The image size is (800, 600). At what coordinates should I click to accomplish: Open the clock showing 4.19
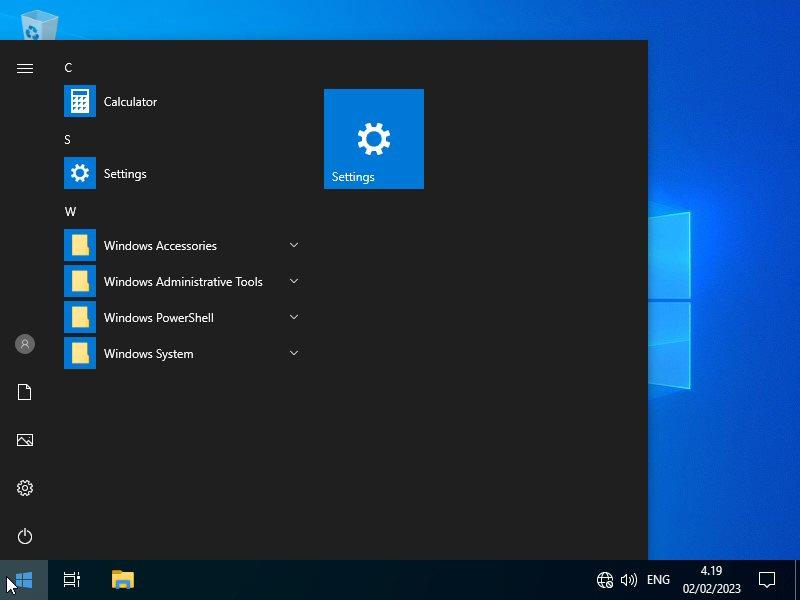pyautogui.click(x=711, y=580)
